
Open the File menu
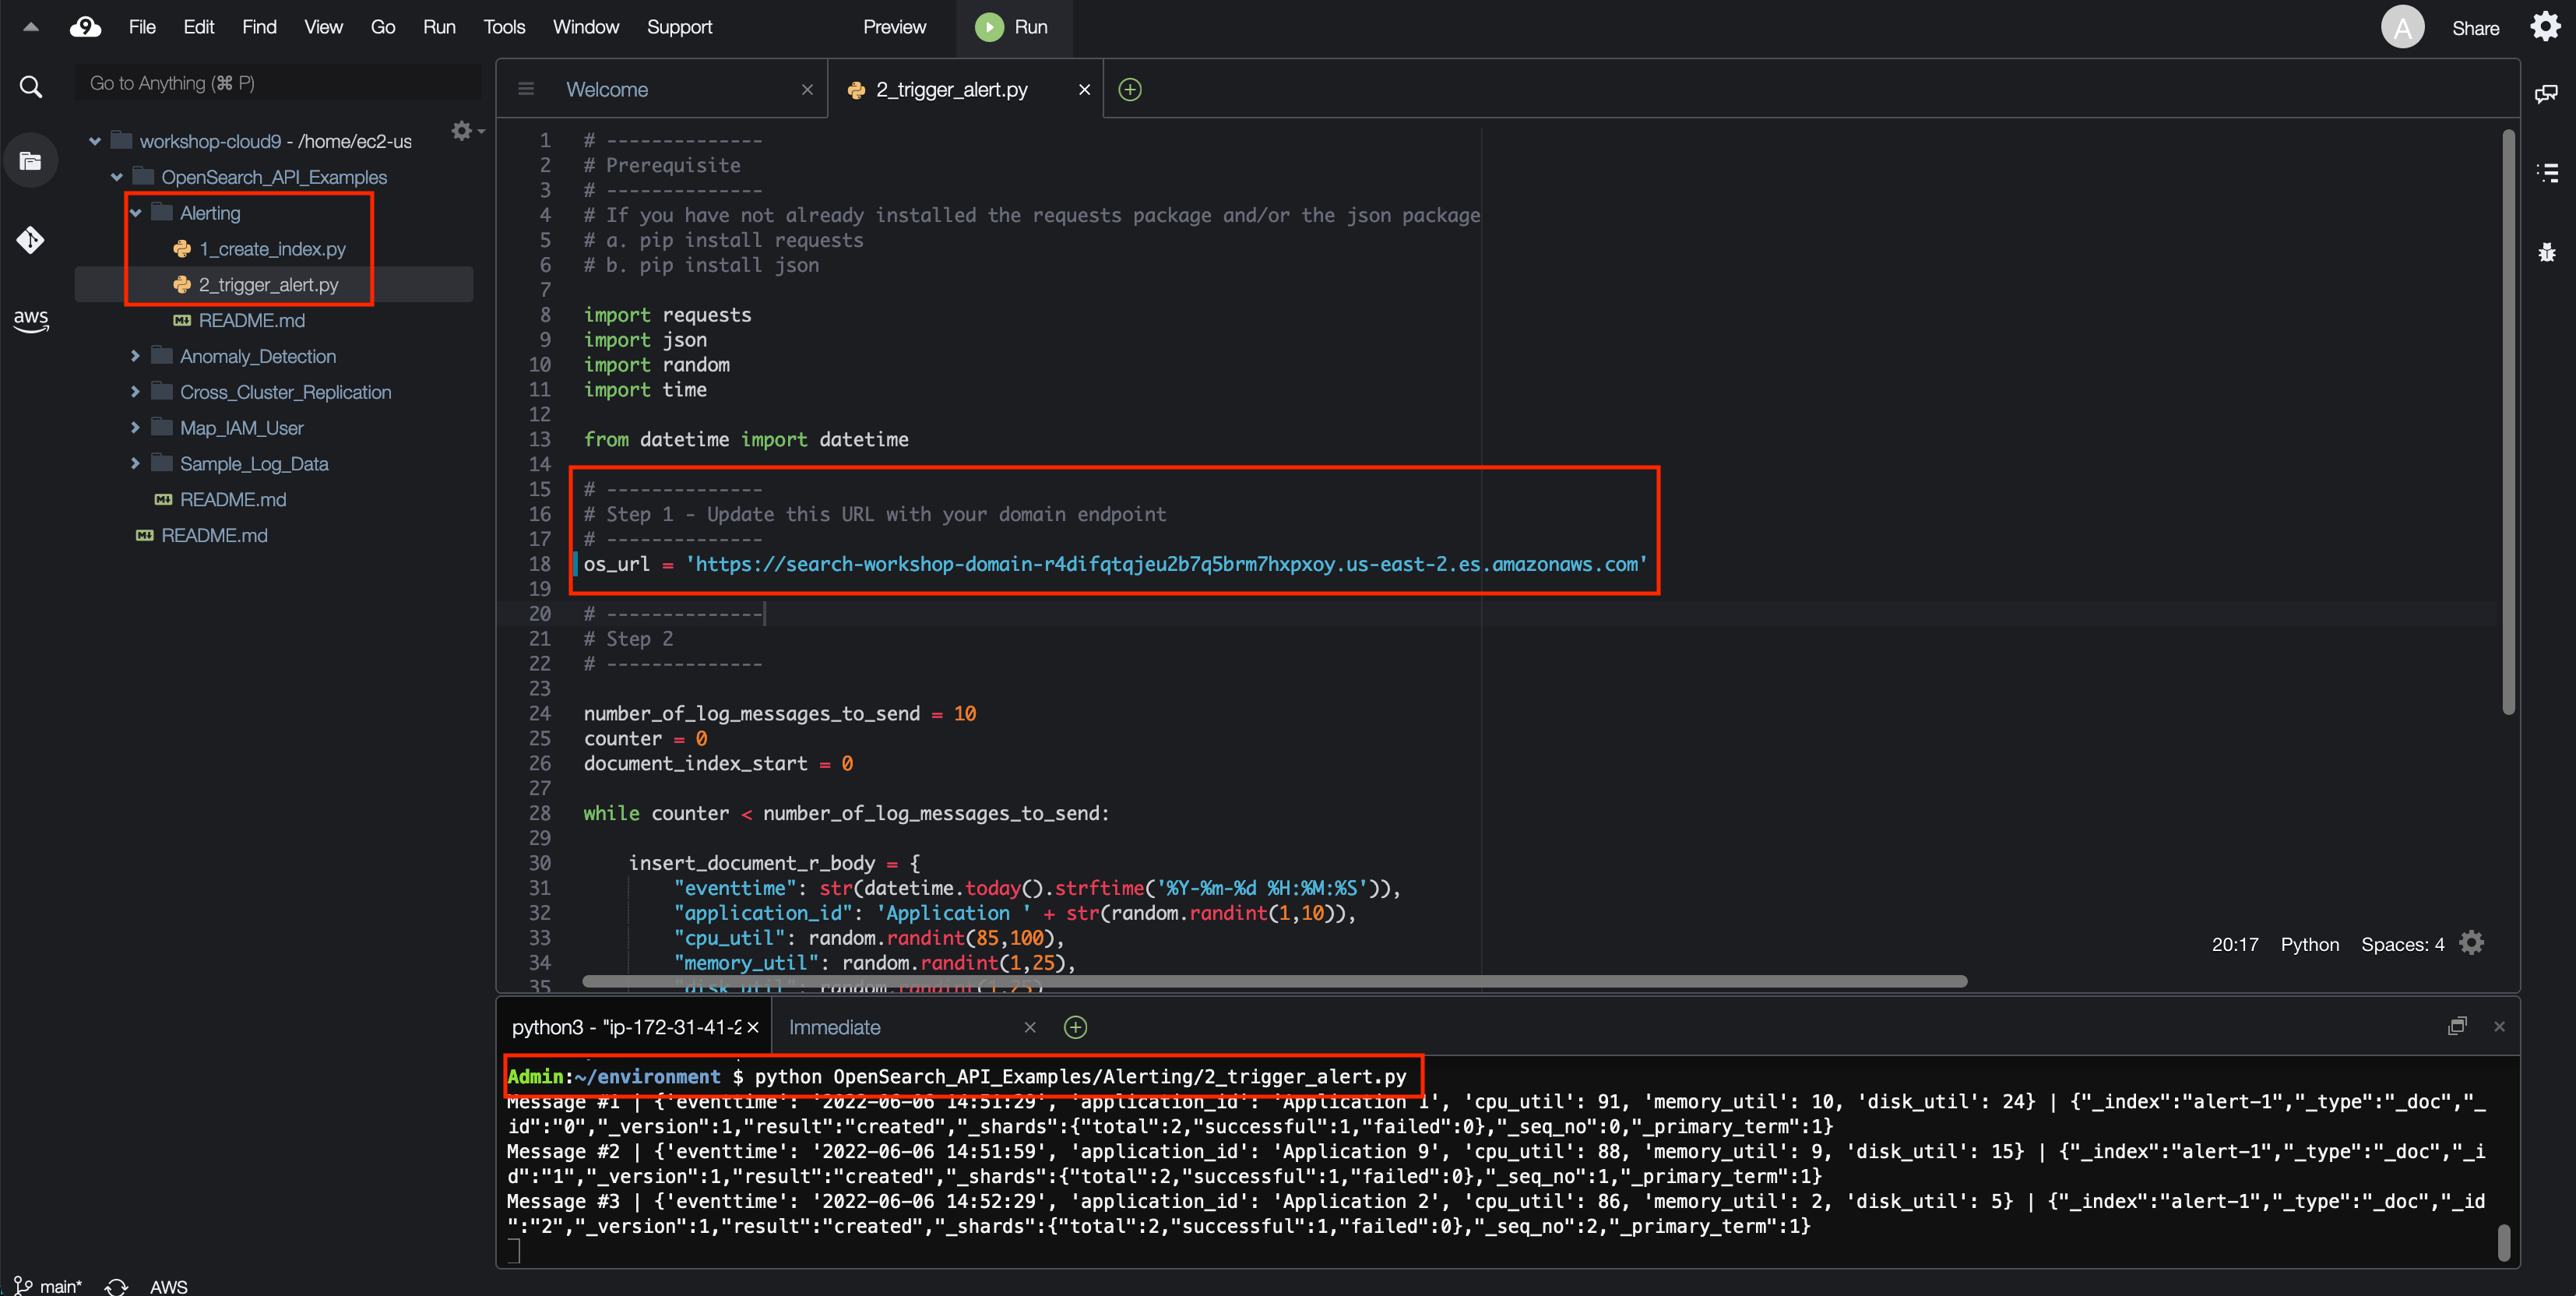pyautogui.click(x=142, y=27)
